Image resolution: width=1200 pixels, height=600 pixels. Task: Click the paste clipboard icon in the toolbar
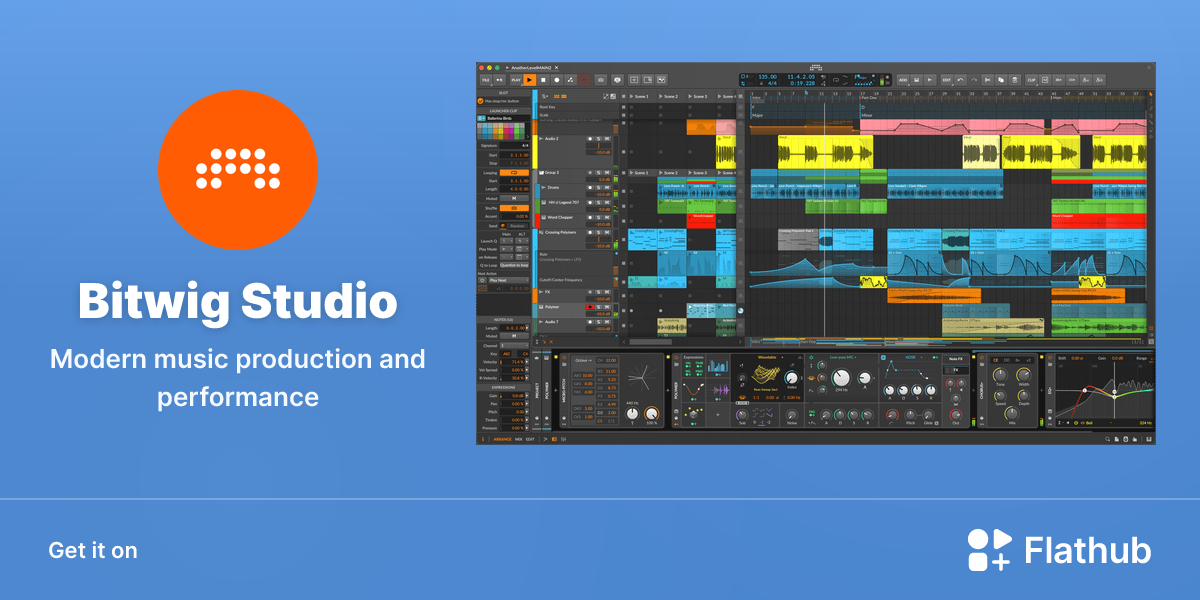[x=1015, y=80]
